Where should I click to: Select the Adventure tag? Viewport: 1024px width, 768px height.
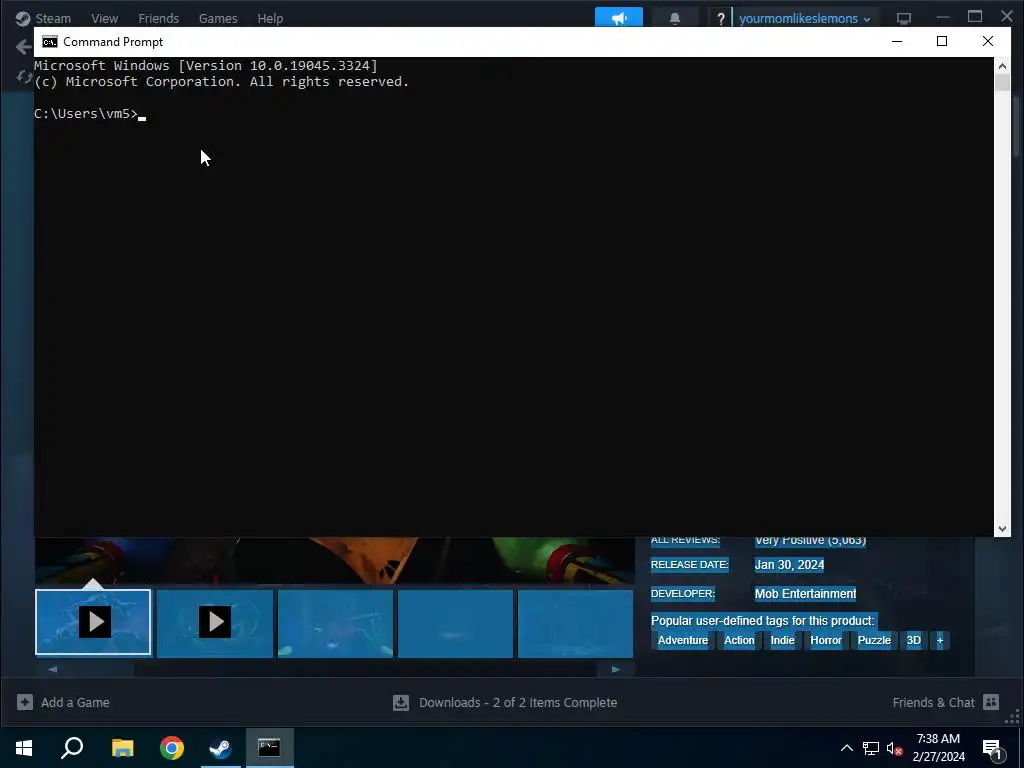pos(682,641)
